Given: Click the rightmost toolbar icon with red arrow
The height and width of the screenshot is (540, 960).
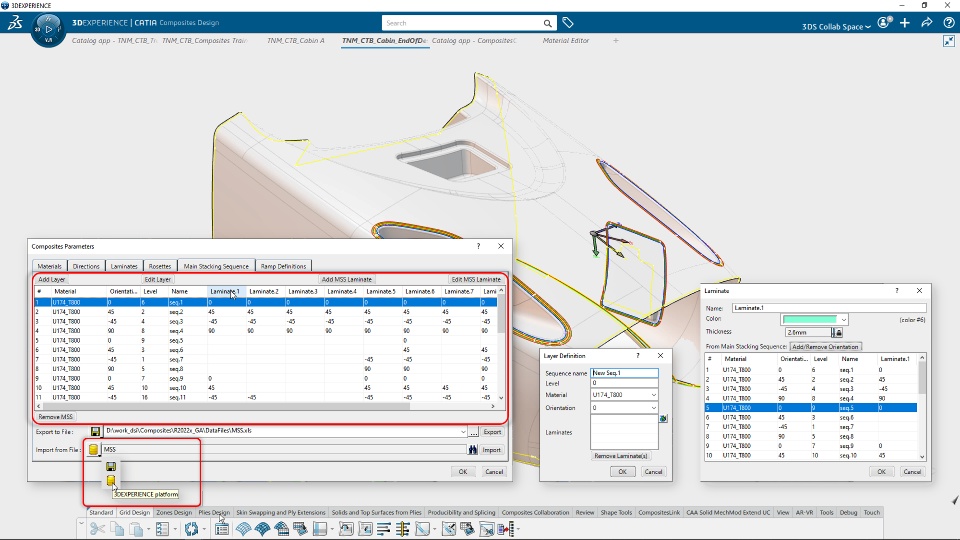Looking at the screenshot, I should 506,529.
